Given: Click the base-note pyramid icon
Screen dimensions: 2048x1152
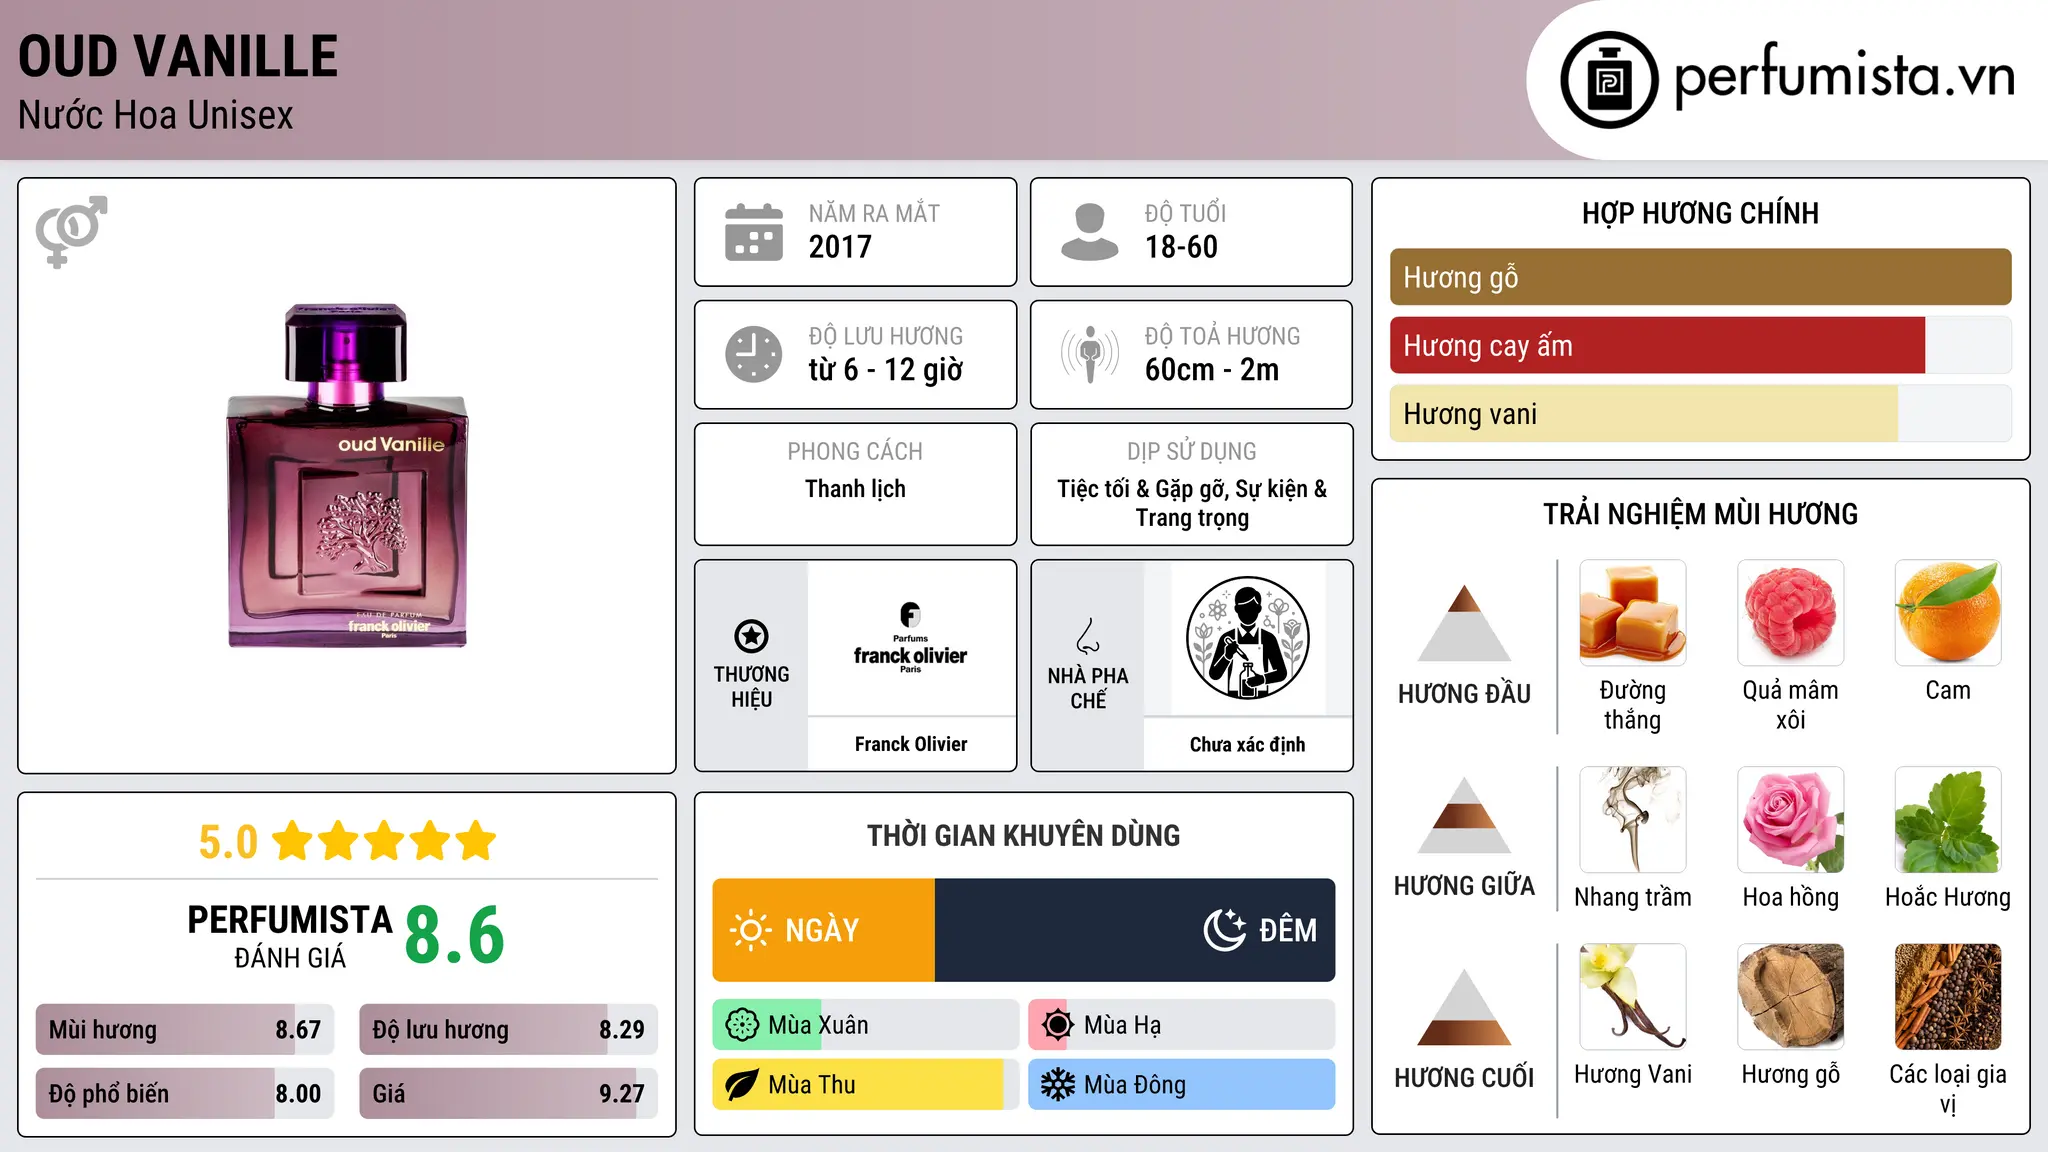Looking at the screenshot, I should coord(1464,1007).
